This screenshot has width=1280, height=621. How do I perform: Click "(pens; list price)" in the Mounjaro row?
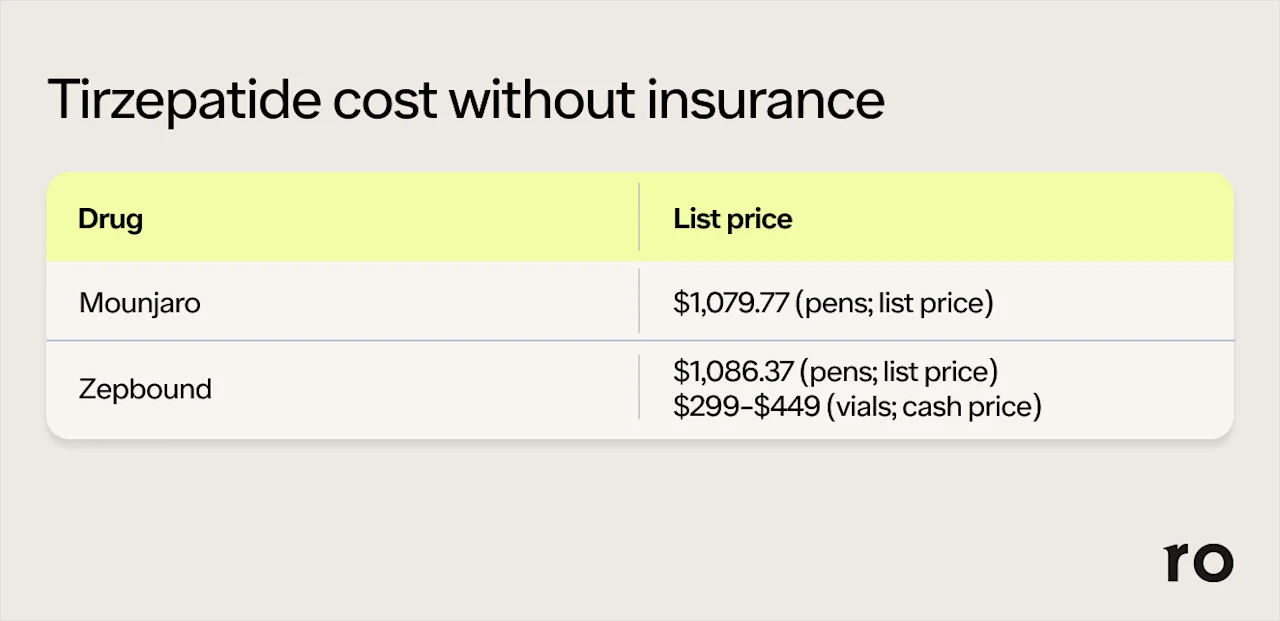[894, 302]
